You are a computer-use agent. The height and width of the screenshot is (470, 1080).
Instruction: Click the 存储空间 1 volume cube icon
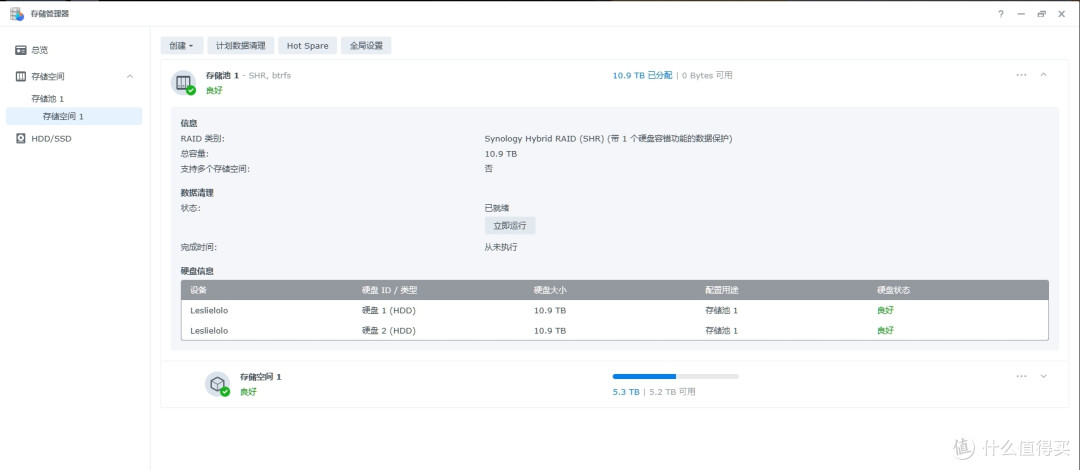click(217, 384)
